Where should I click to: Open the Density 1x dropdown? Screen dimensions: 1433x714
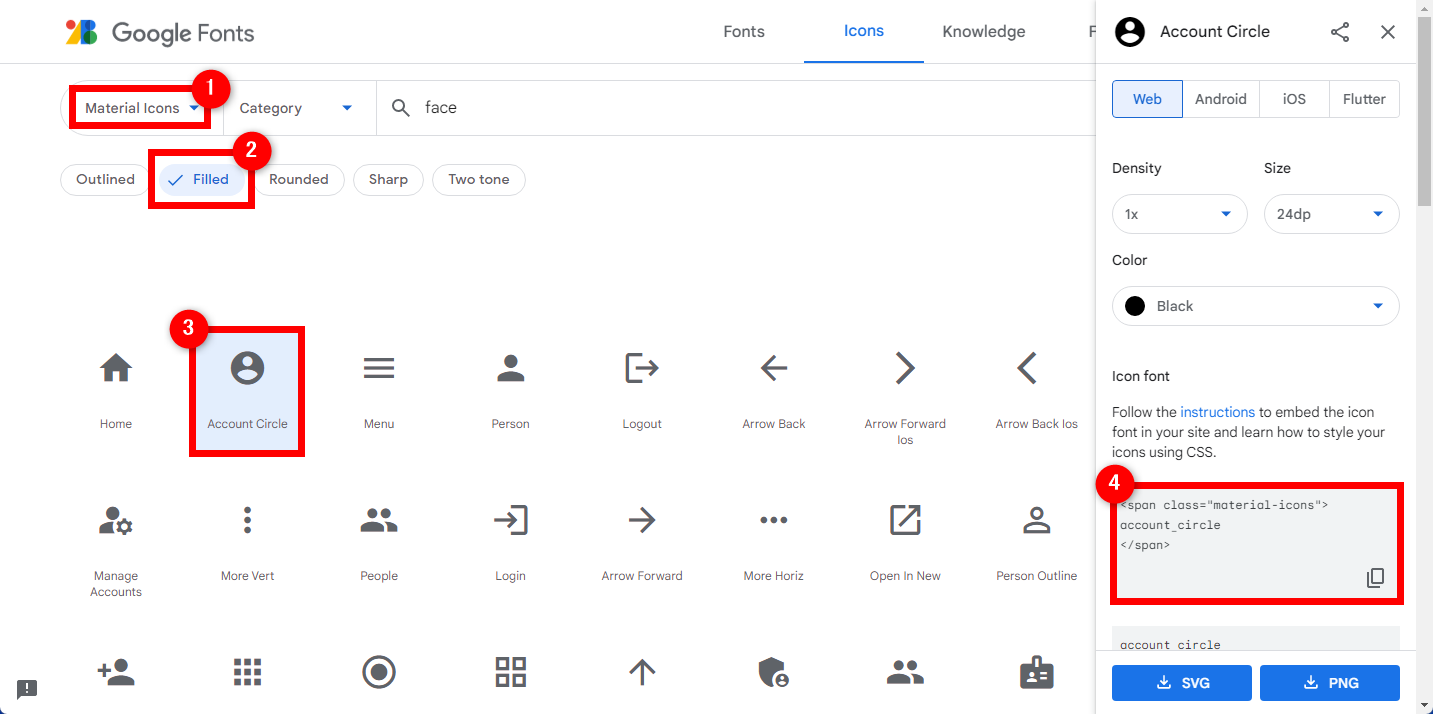coord(1180,214)
